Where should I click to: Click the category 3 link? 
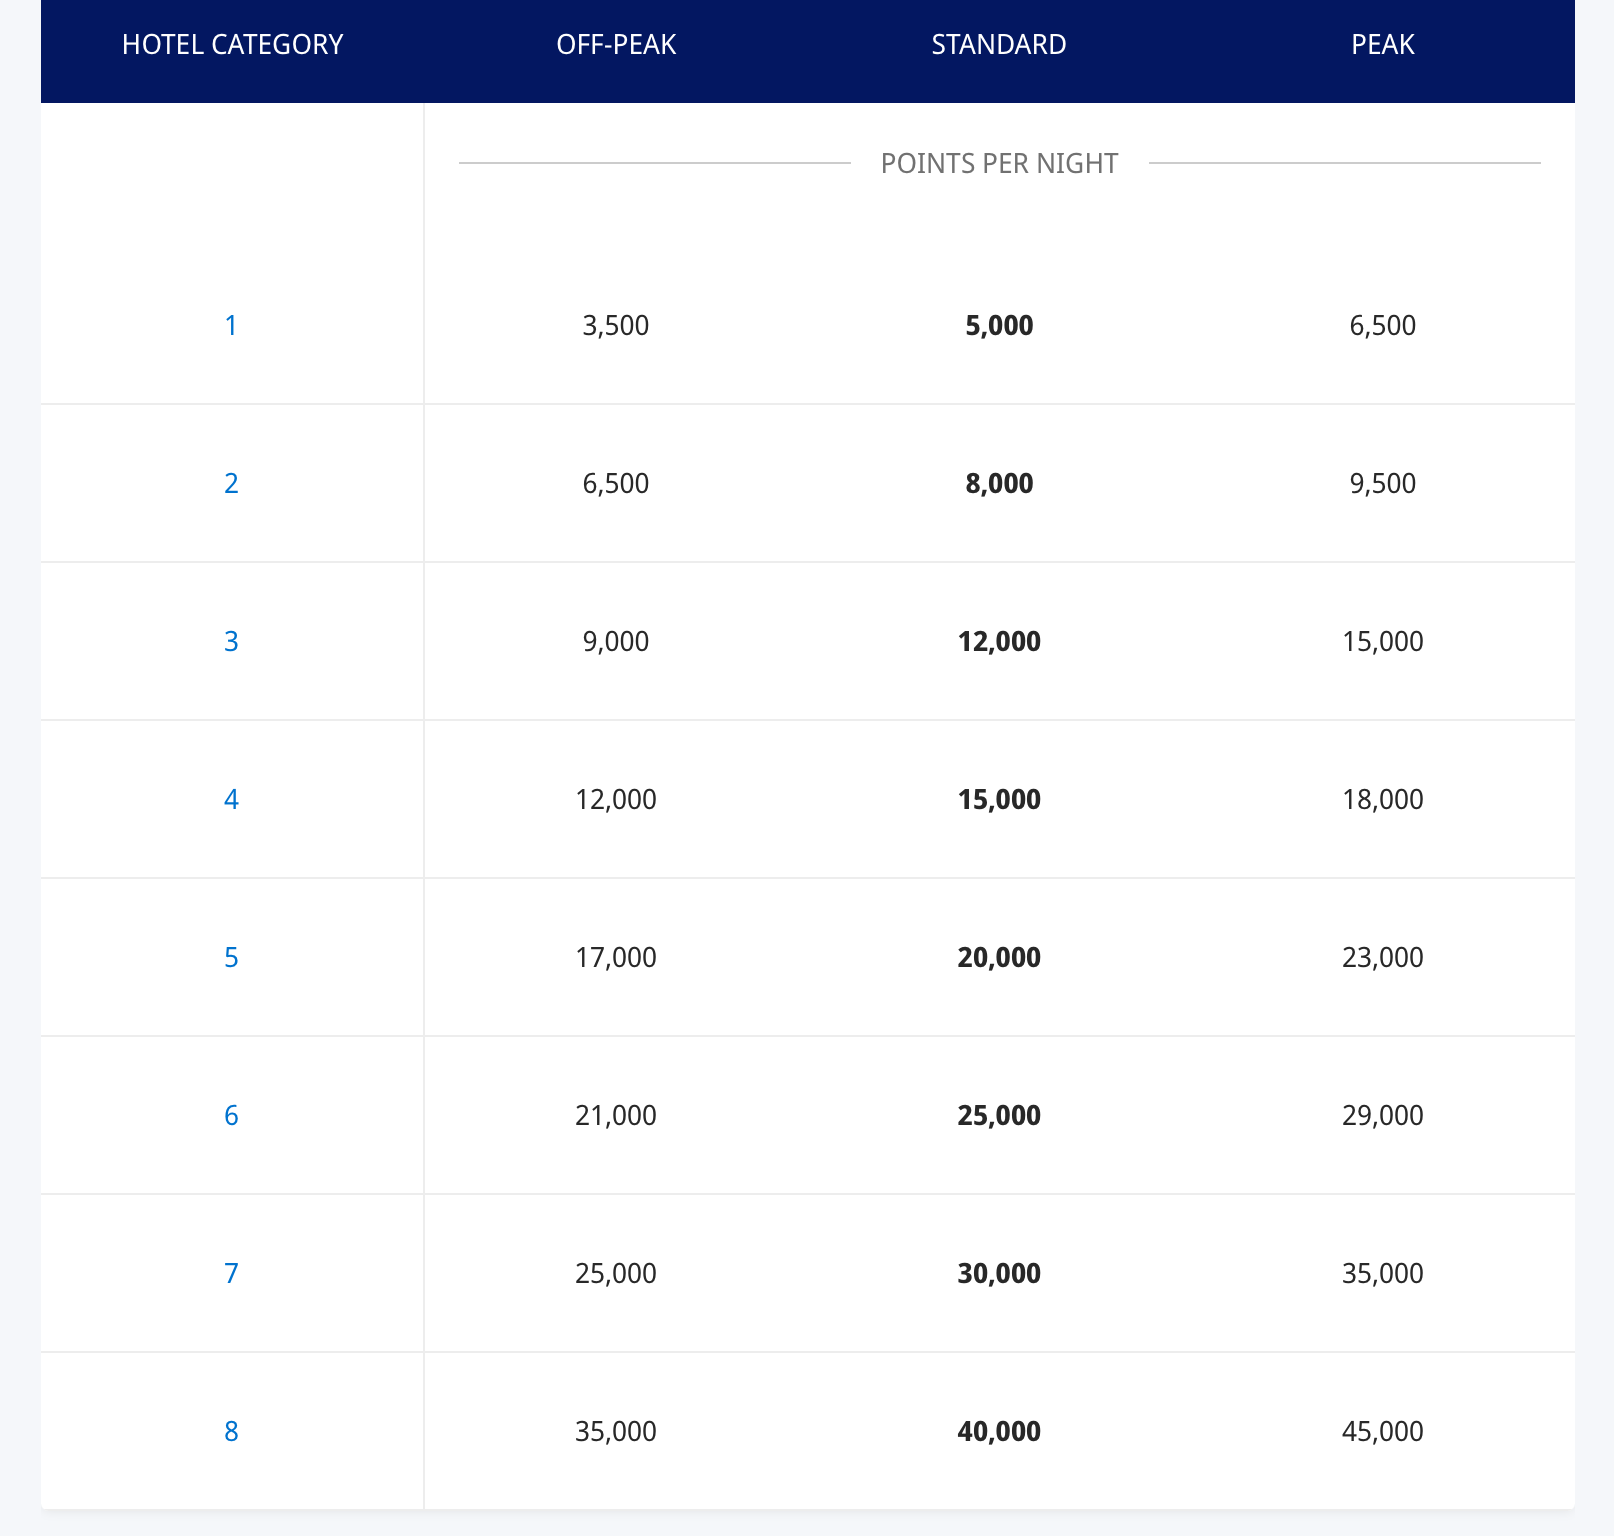click(231, 642)
